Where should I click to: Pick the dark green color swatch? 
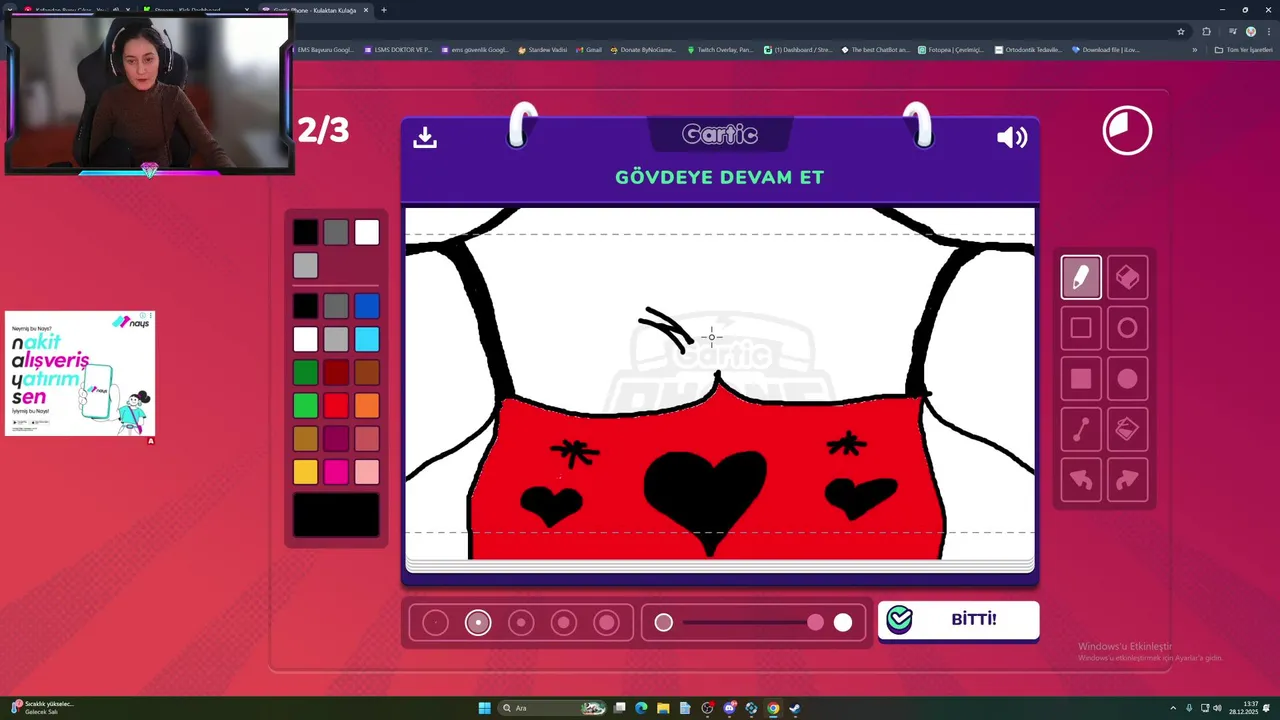click(x=306, y=373)
